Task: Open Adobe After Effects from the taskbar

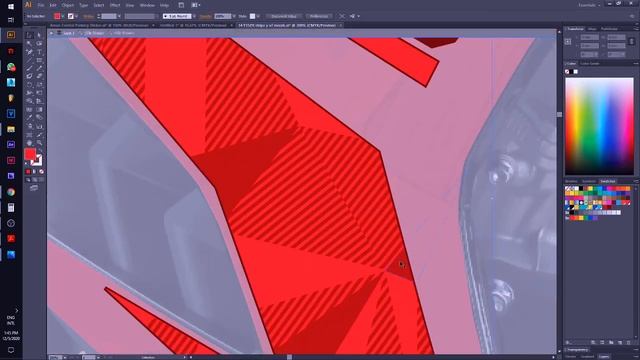Action: pyautogui.click(x=11, y=144)
